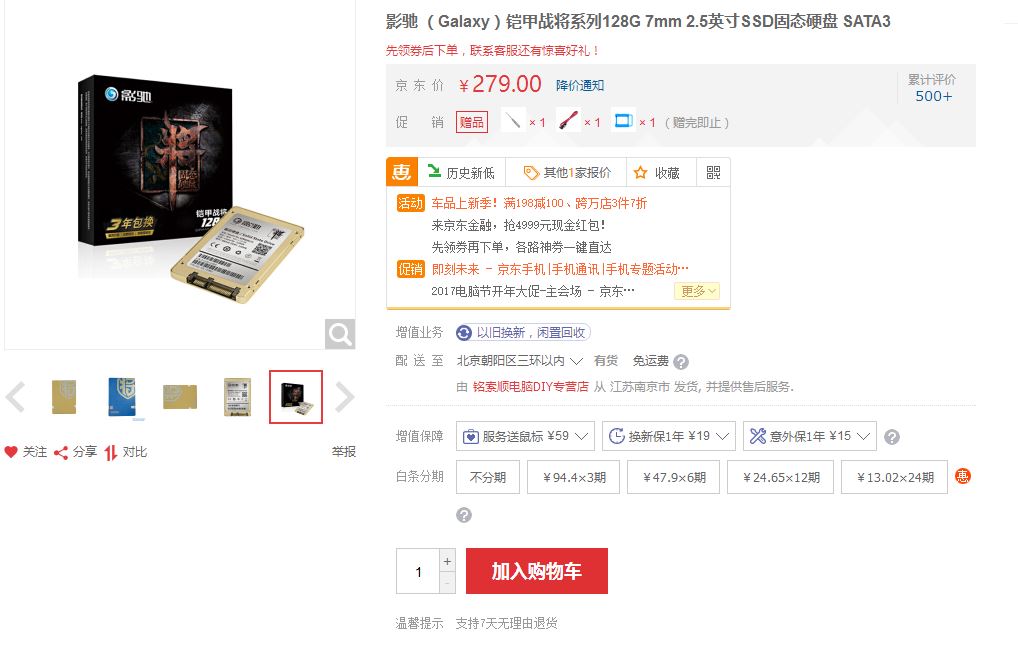1018x645 pixels.
Task: Expand 服务送鼠标 ¥59 dropdown
Action: point(525,436)
